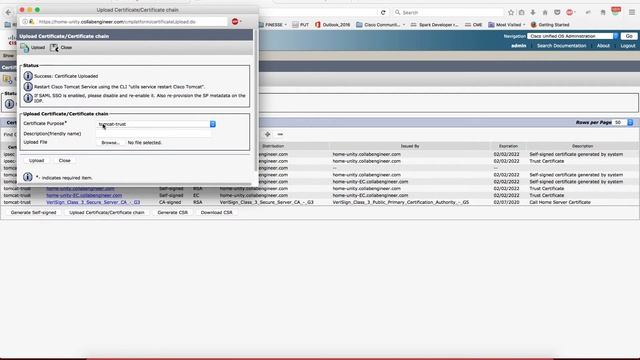Viewport: 640px width, 360px height.
Task: Click the adblock icon in popup address bar
Action: (x=235, y=22)
